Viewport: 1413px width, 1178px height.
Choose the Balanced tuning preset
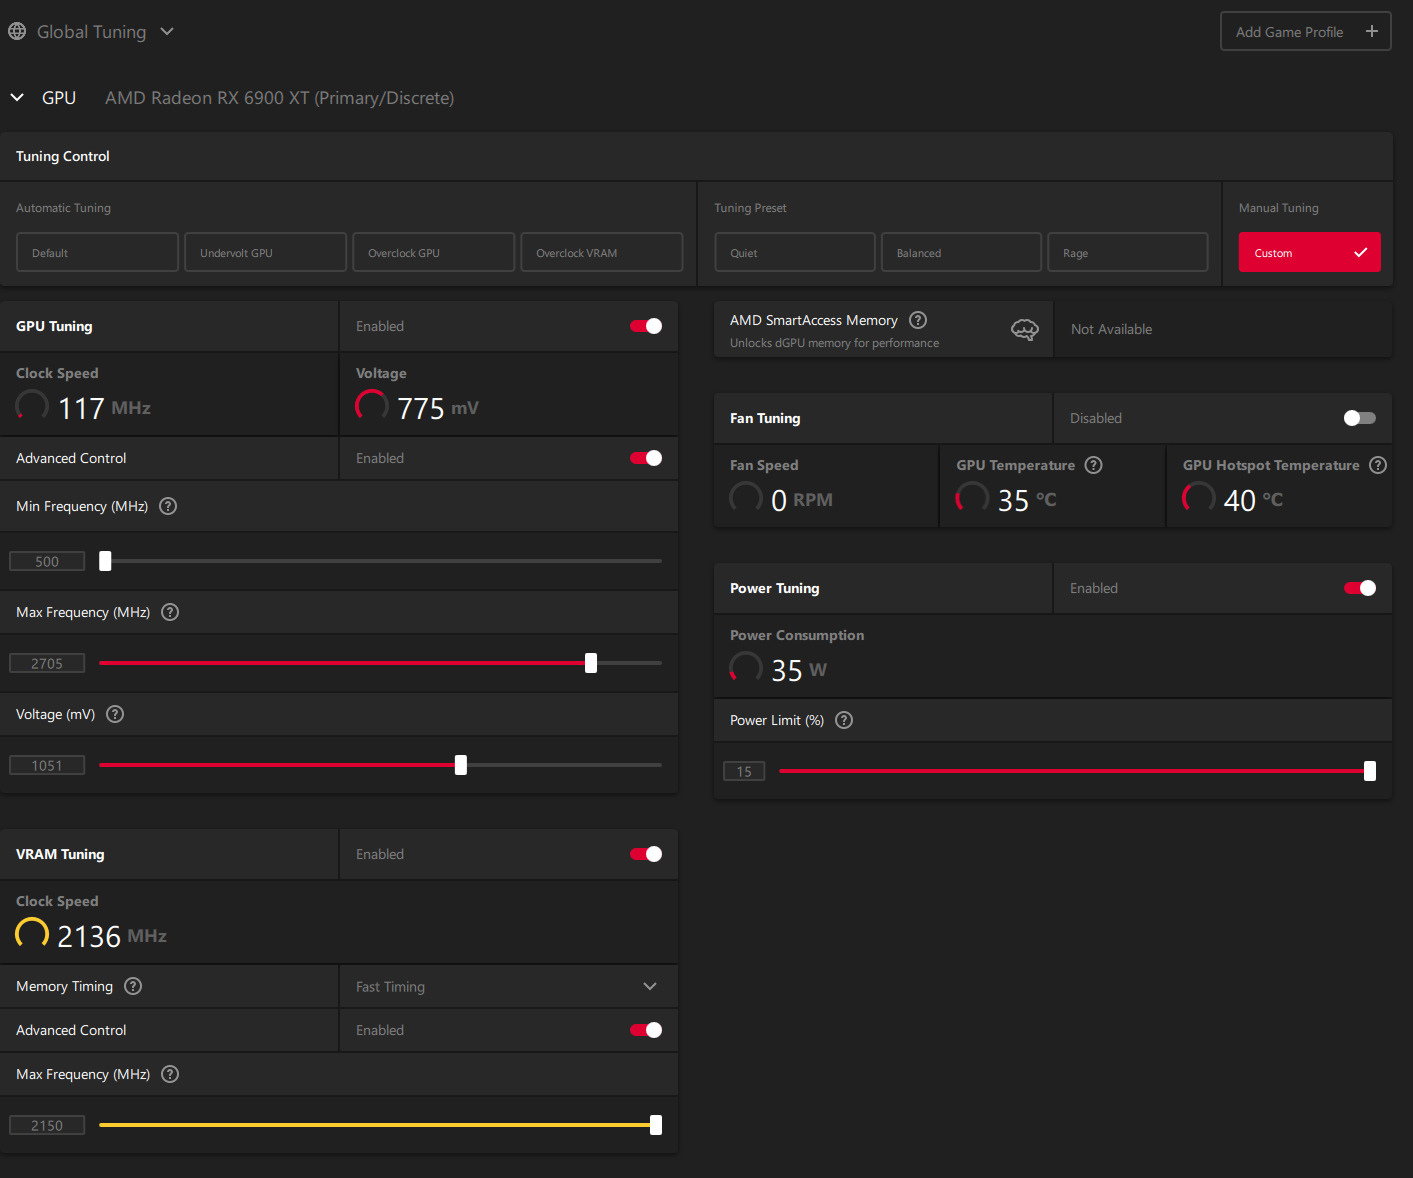tap(961, 253)
